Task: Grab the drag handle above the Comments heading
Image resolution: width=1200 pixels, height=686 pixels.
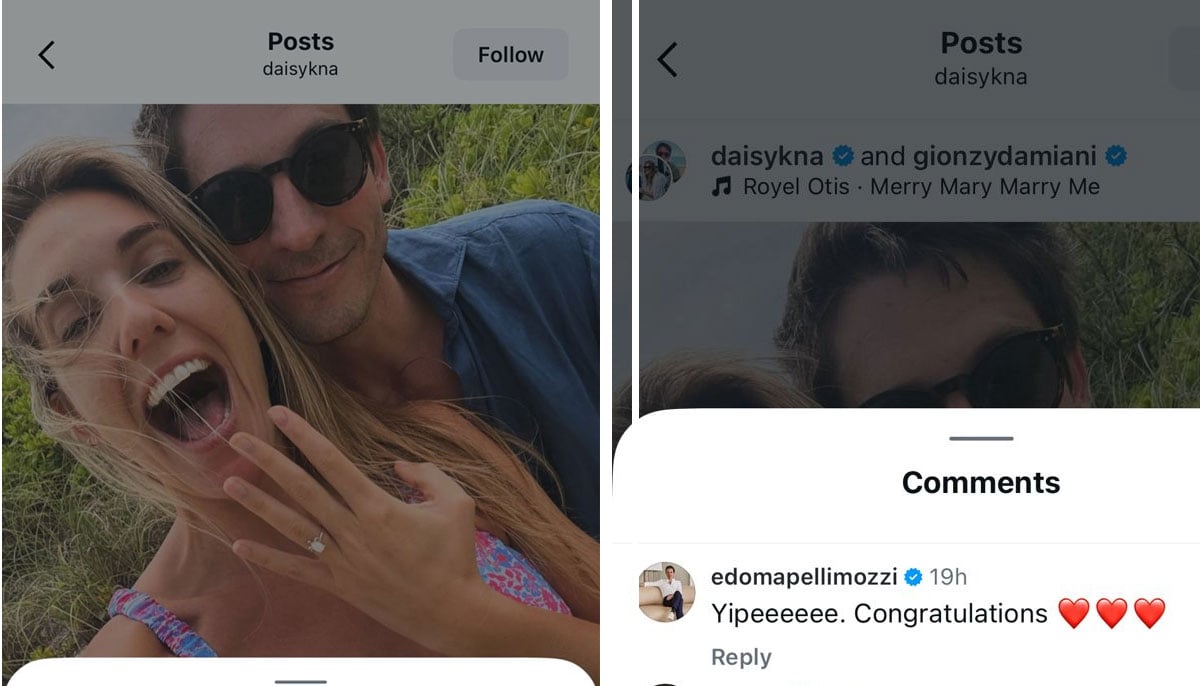Action: tap(981, 438)
